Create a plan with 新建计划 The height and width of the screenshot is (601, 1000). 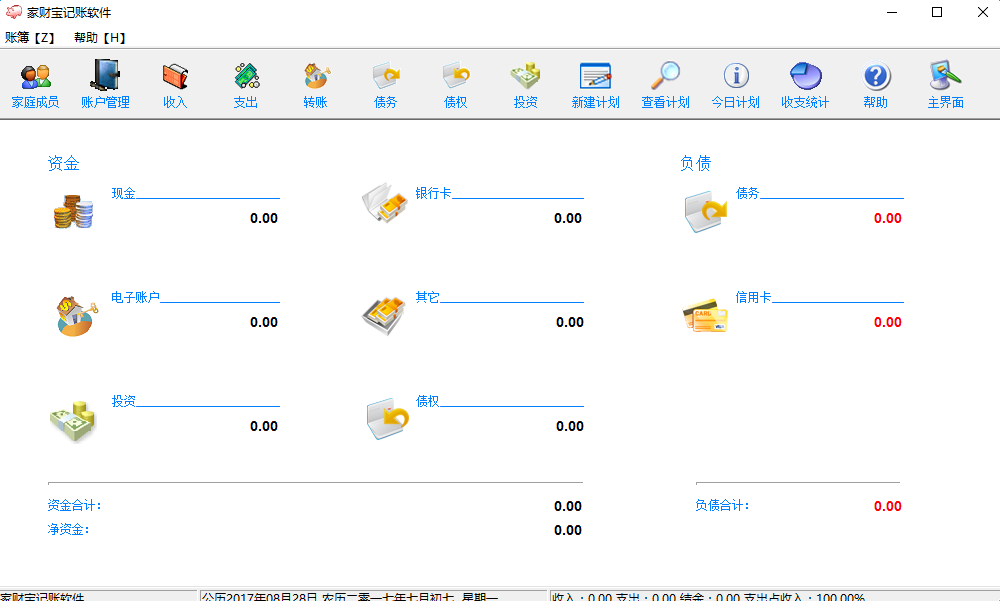click(595, 85)
